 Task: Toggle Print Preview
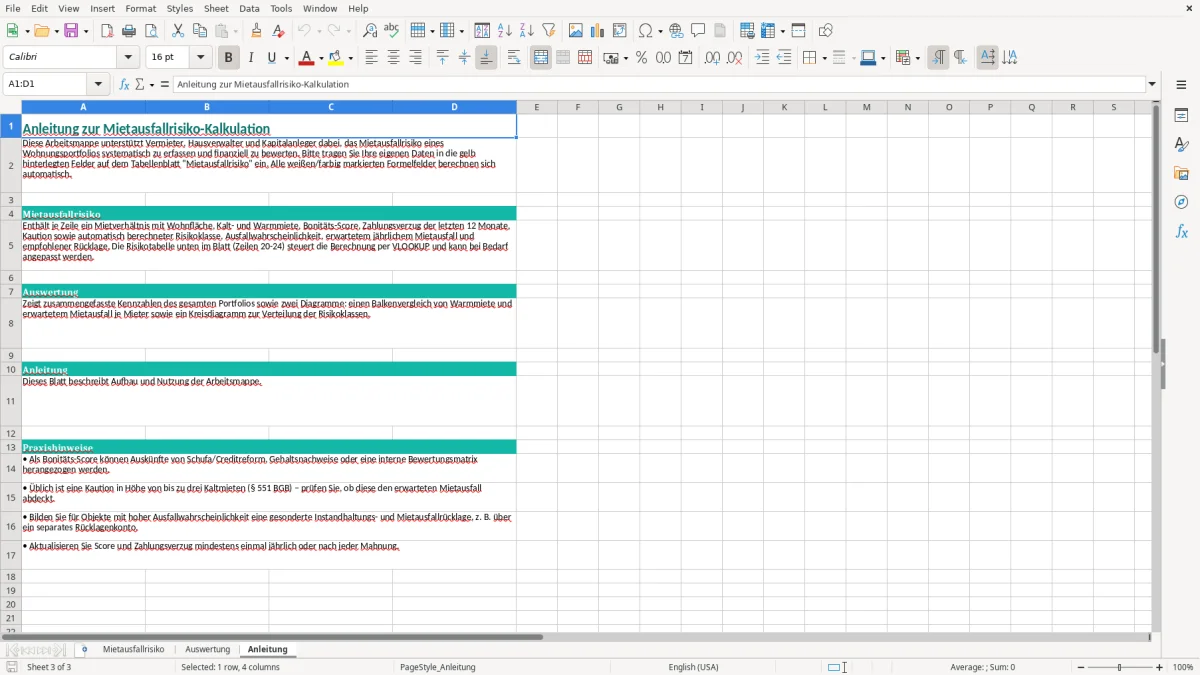(151, 31)
